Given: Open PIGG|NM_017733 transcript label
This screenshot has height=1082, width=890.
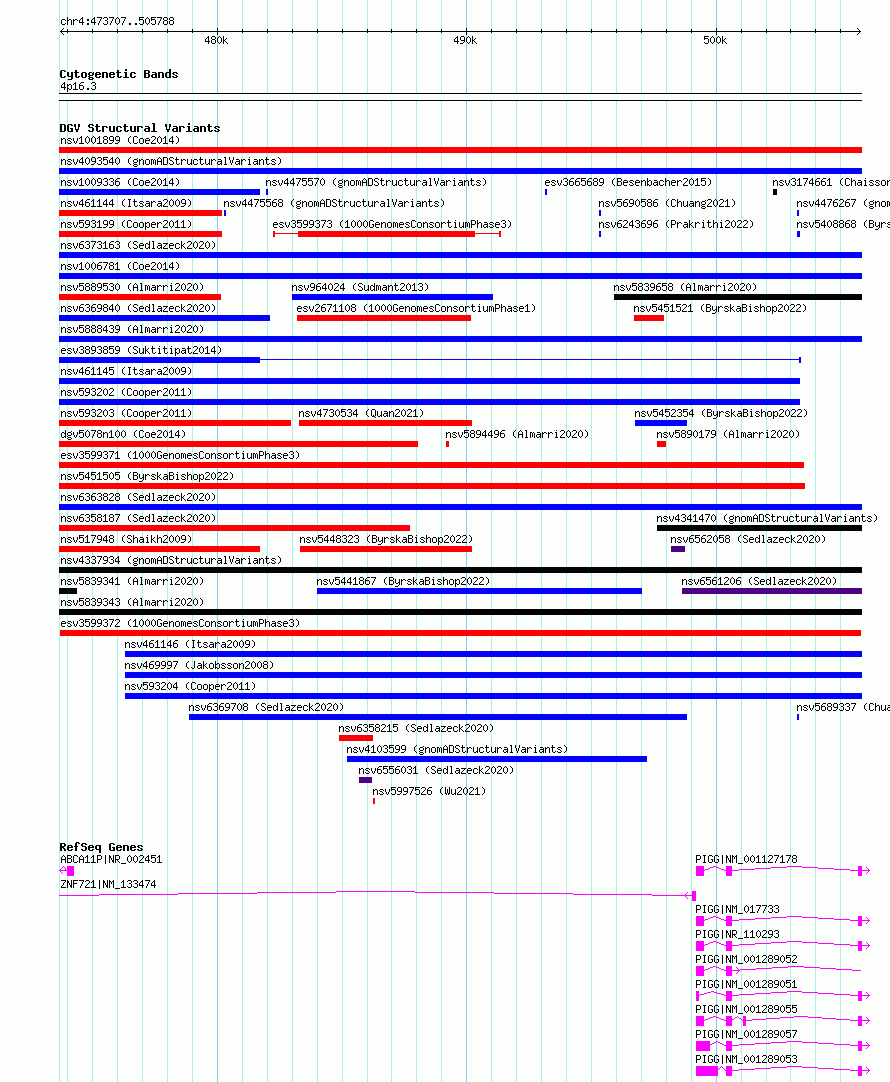Looking at the screenshot, I should click(x=738, y=909).
